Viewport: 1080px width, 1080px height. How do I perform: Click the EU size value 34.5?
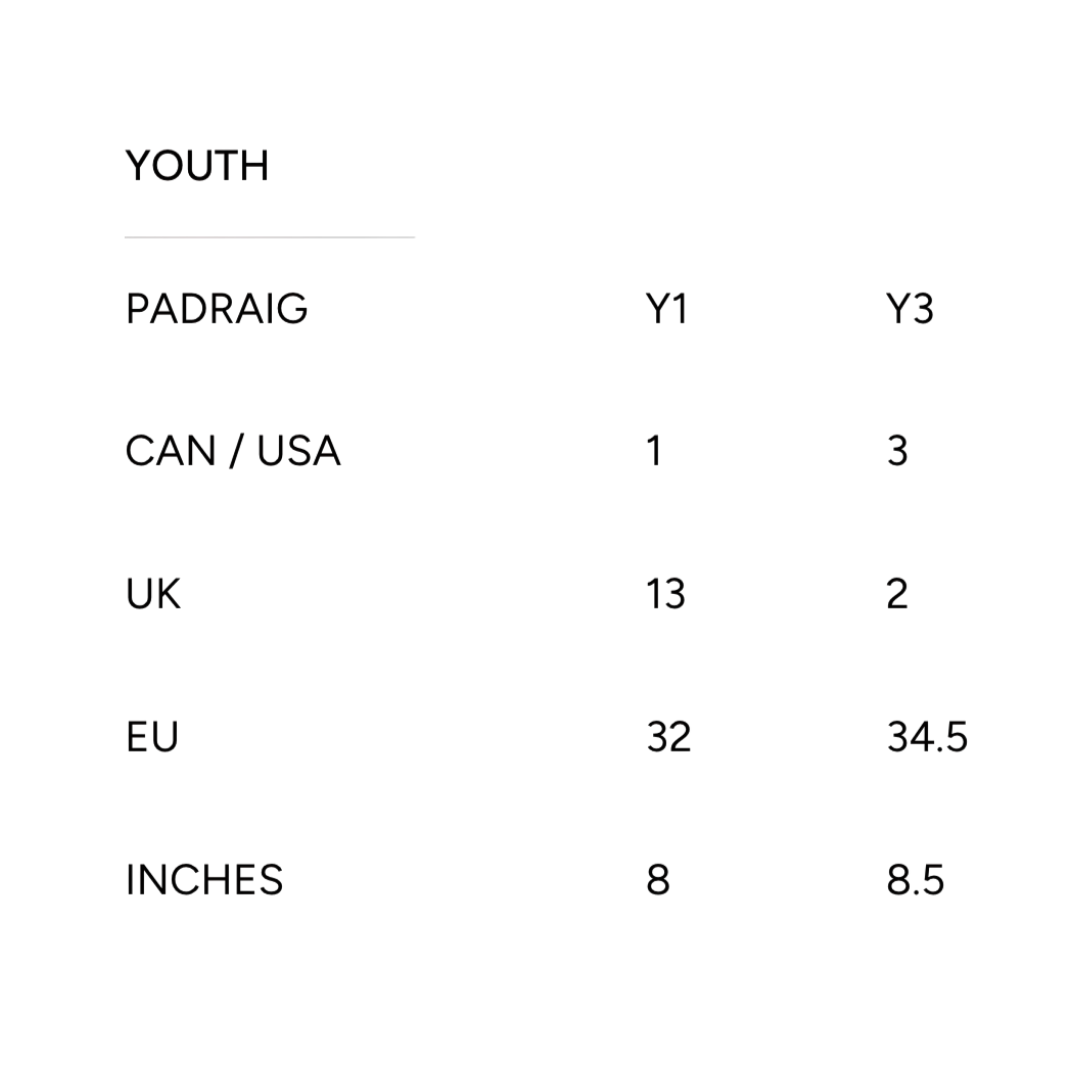coord(927,736)
